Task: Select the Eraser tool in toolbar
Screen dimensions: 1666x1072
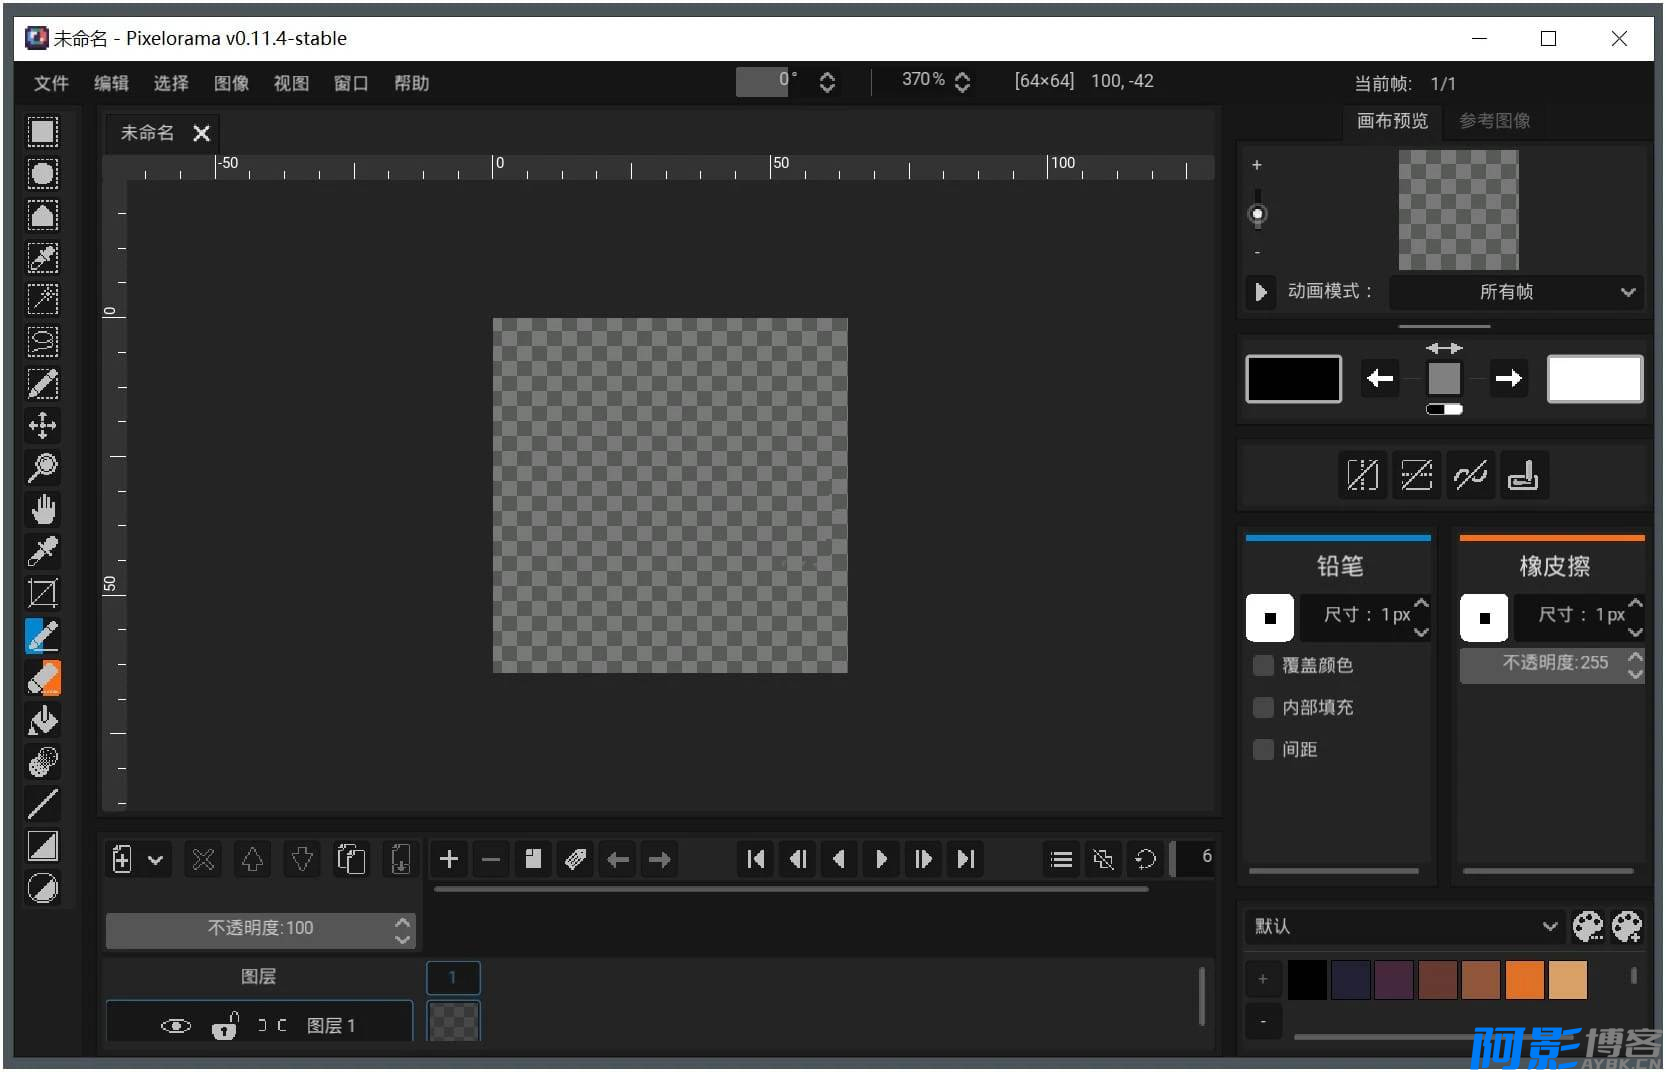Action: click(43, 678)
